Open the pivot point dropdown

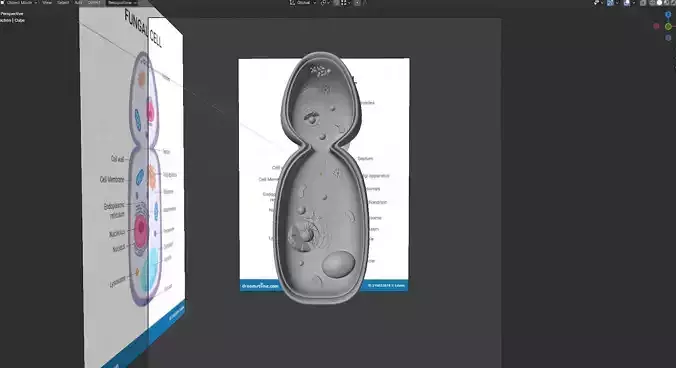[x=325, y=3]
